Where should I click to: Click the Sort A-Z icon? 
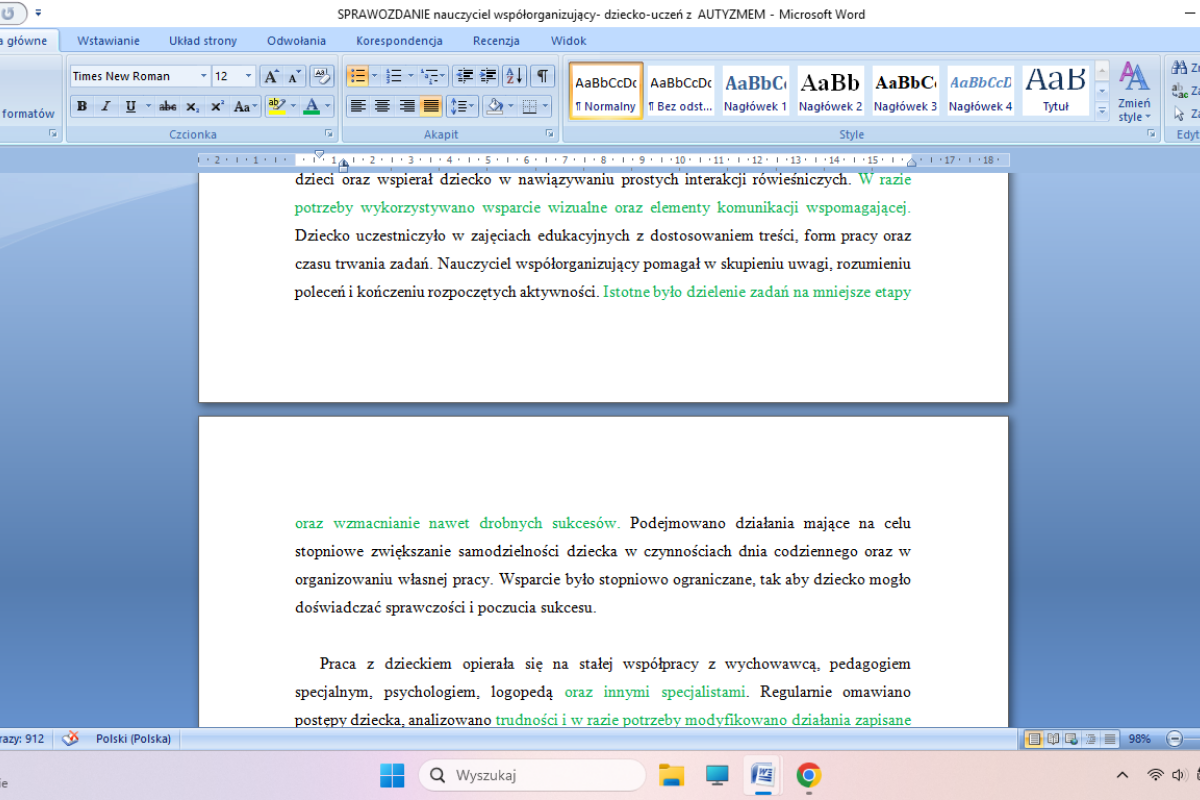click(x=514, y=76)
